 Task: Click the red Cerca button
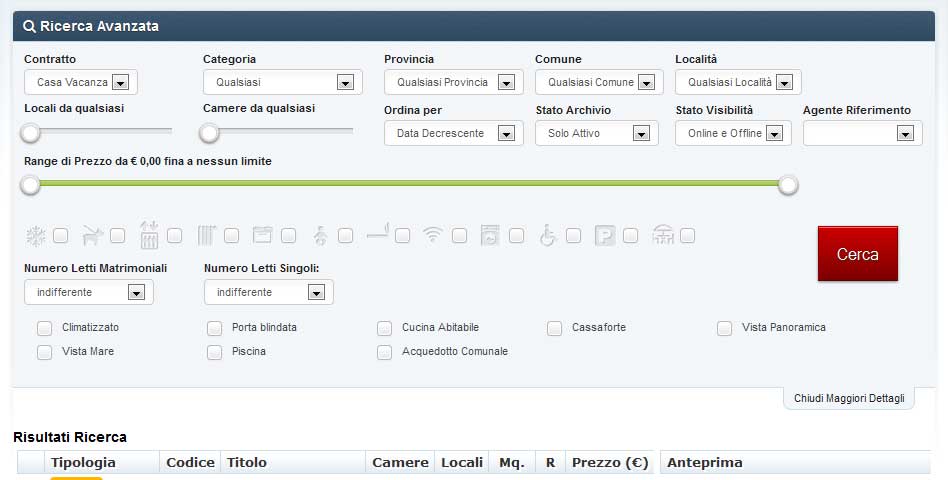click(x=857, y=254)
